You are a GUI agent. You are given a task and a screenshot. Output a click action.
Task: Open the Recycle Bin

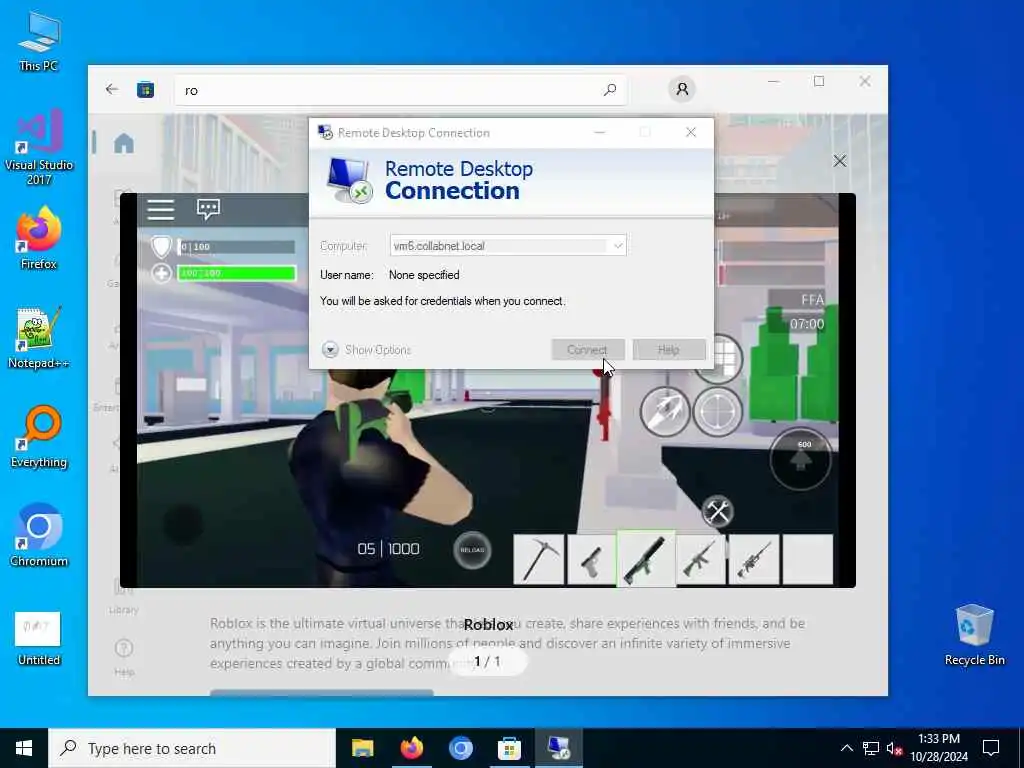click(974, 635)
